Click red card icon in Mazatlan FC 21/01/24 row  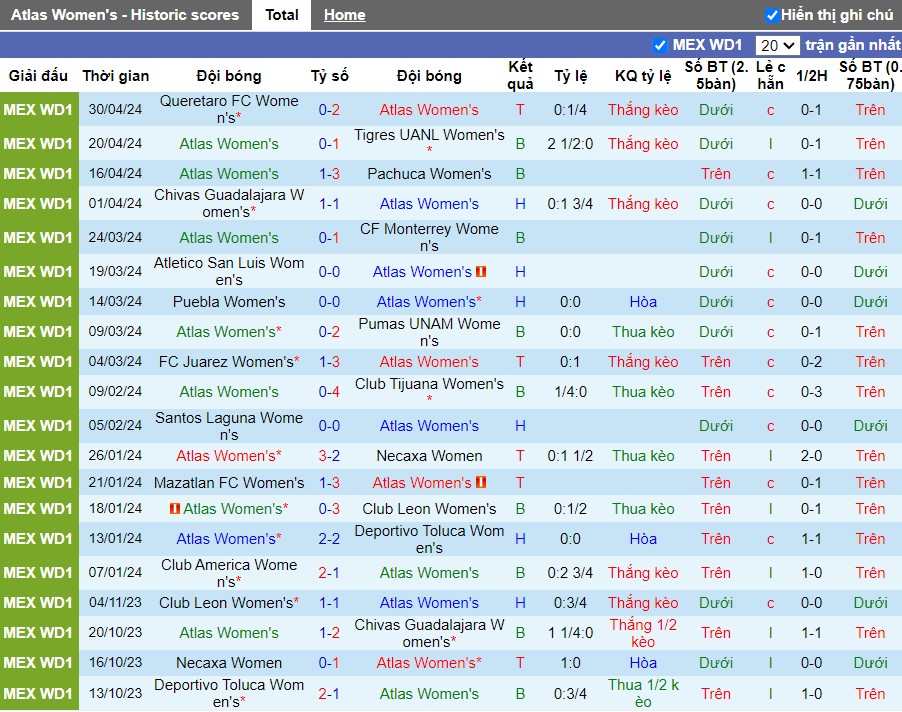tap(481, 483)
